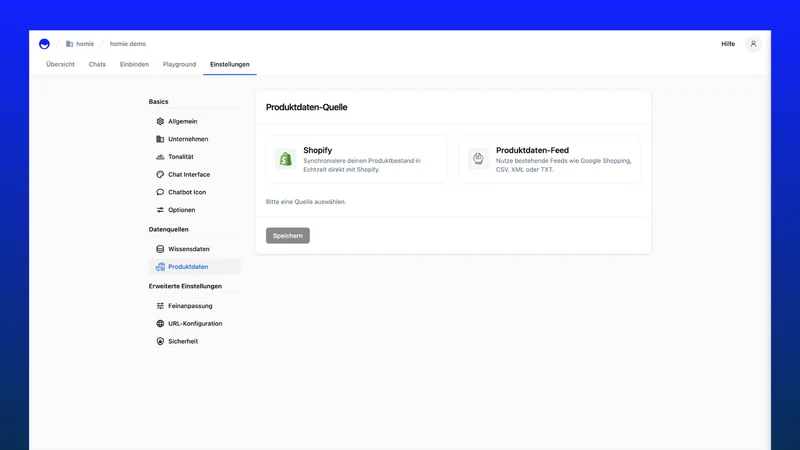Open Hilfe in the top bar

coord(728,44)
